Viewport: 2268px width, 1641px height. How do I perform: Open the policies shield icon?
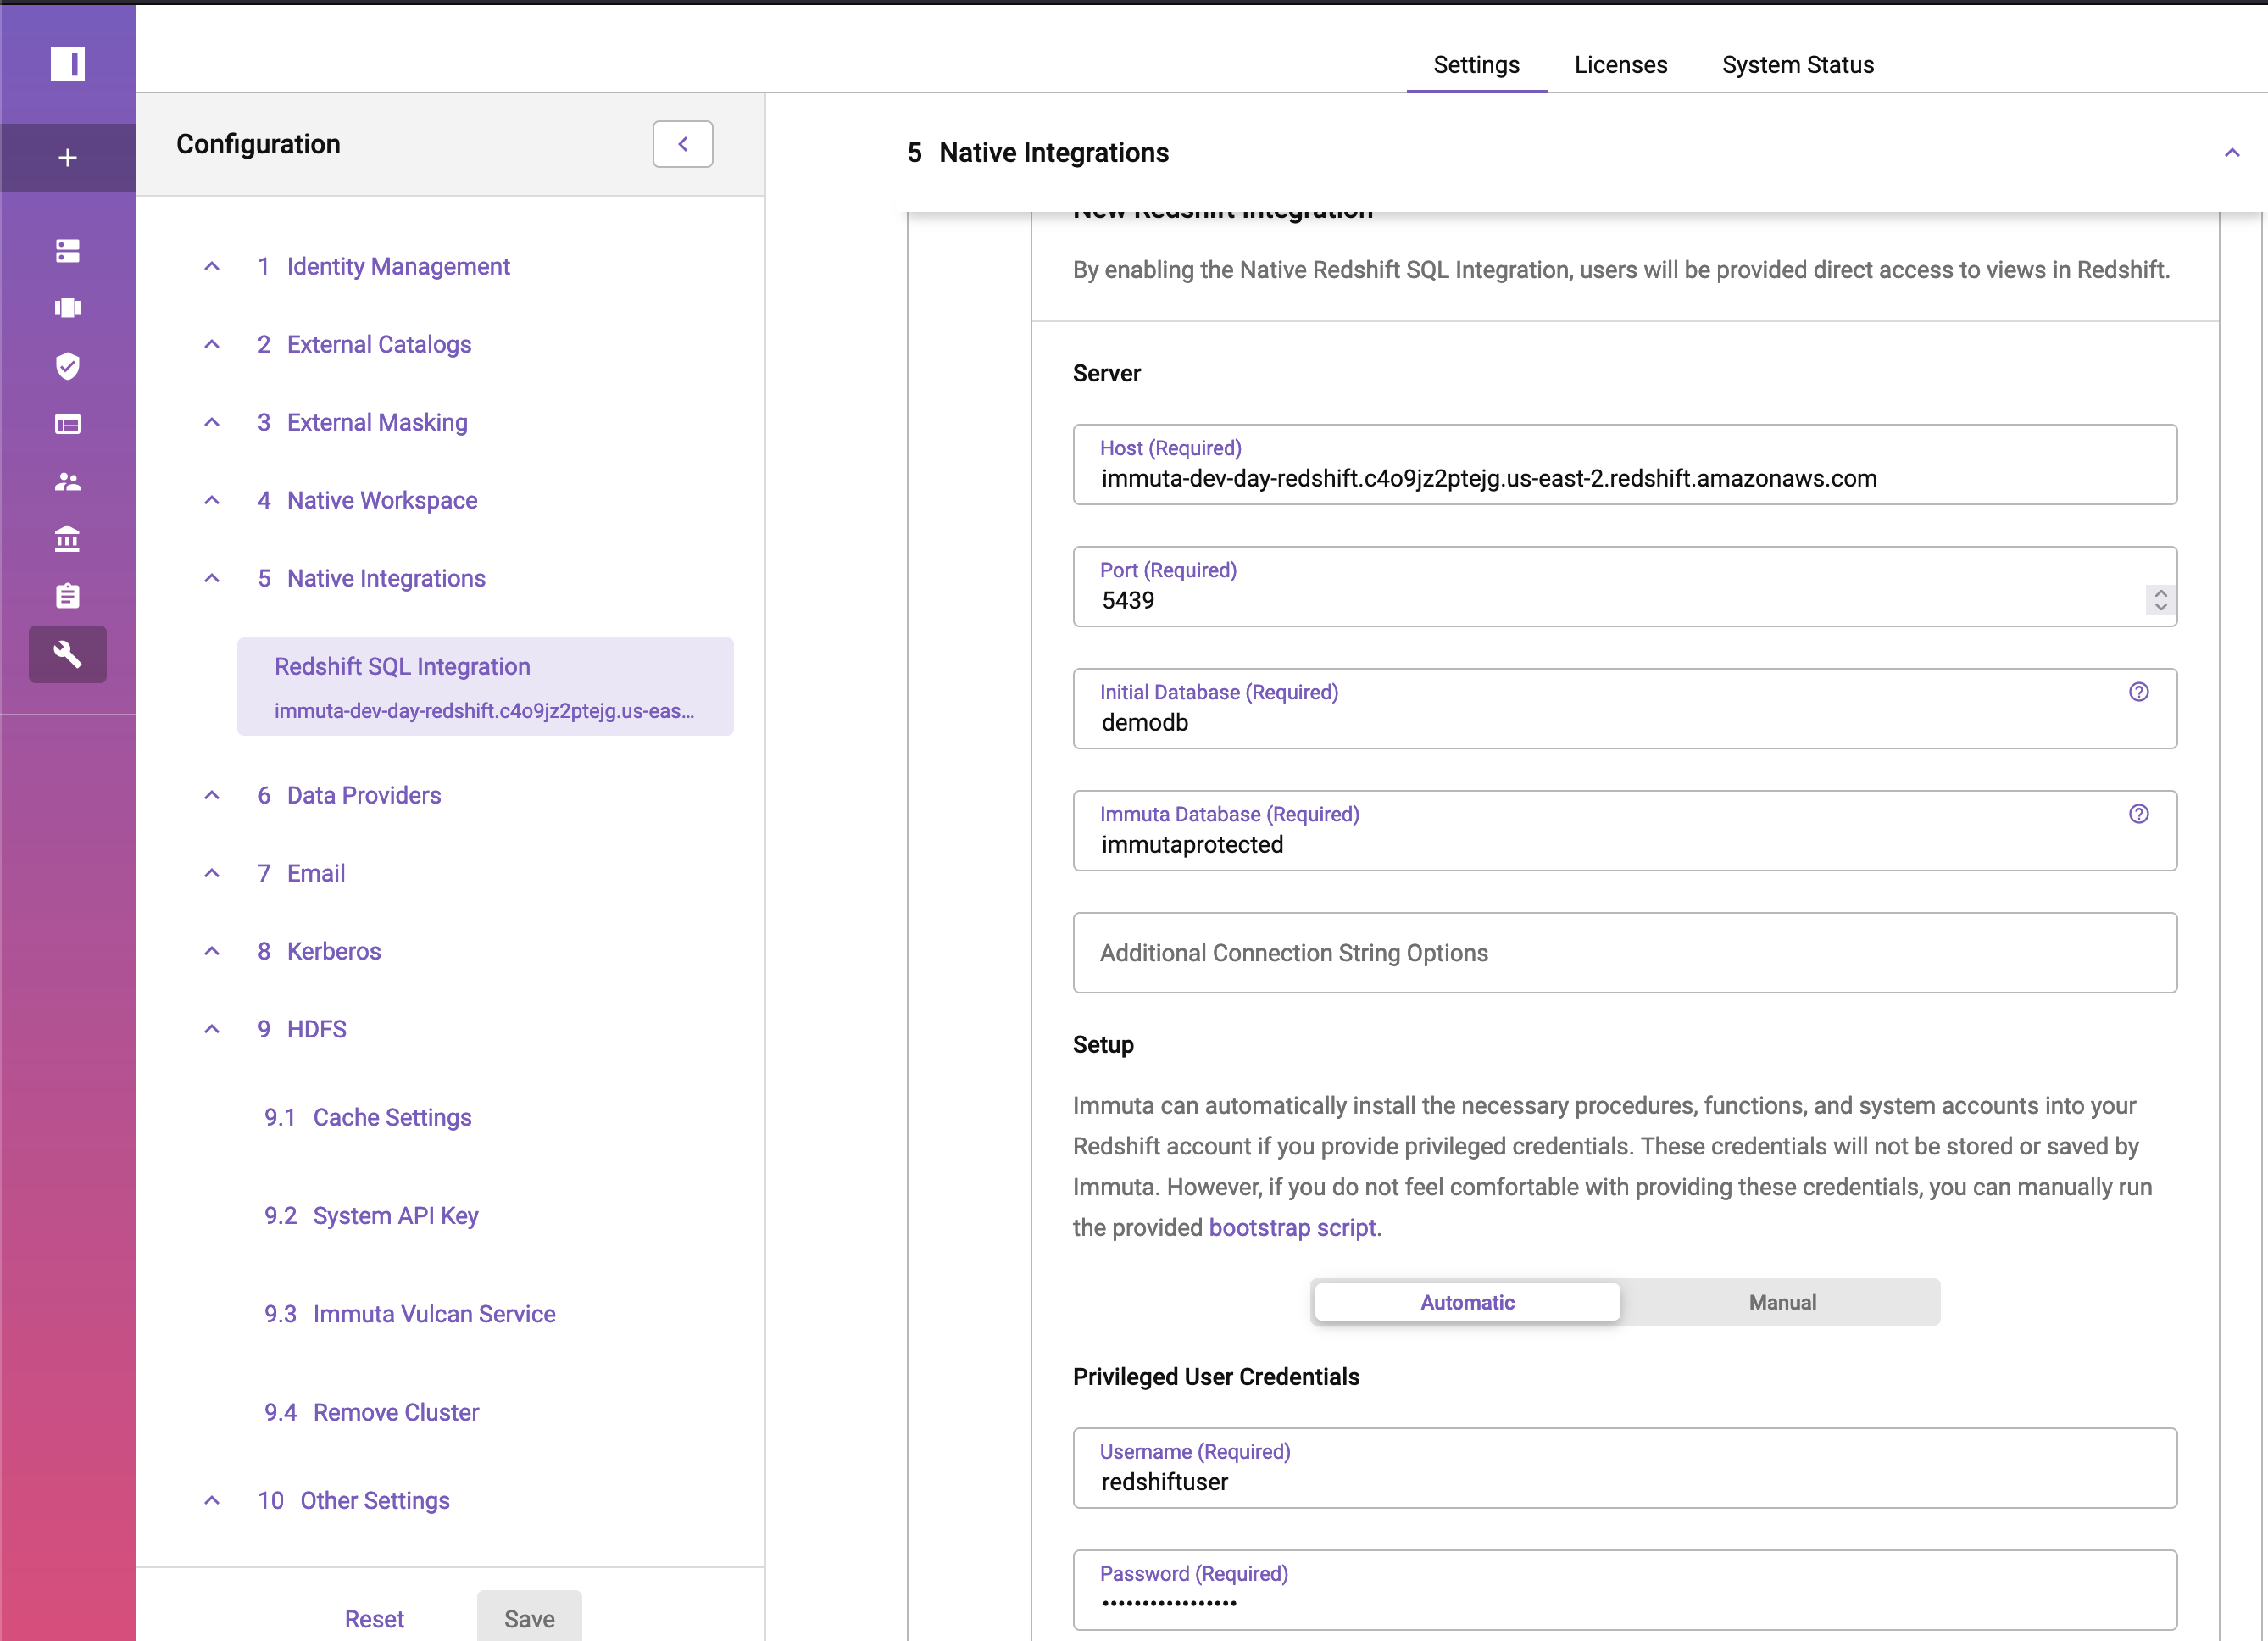tap(67, 366)
